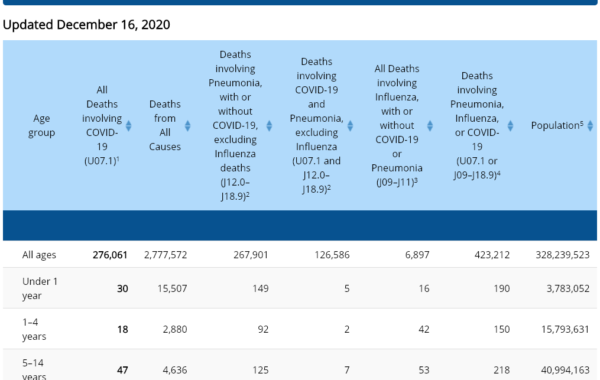The height and width of the screenshot is (380, 600).
Task: Sort by Deaths involving Pneumonia excluding Influenza
Action: coord(269,126)
